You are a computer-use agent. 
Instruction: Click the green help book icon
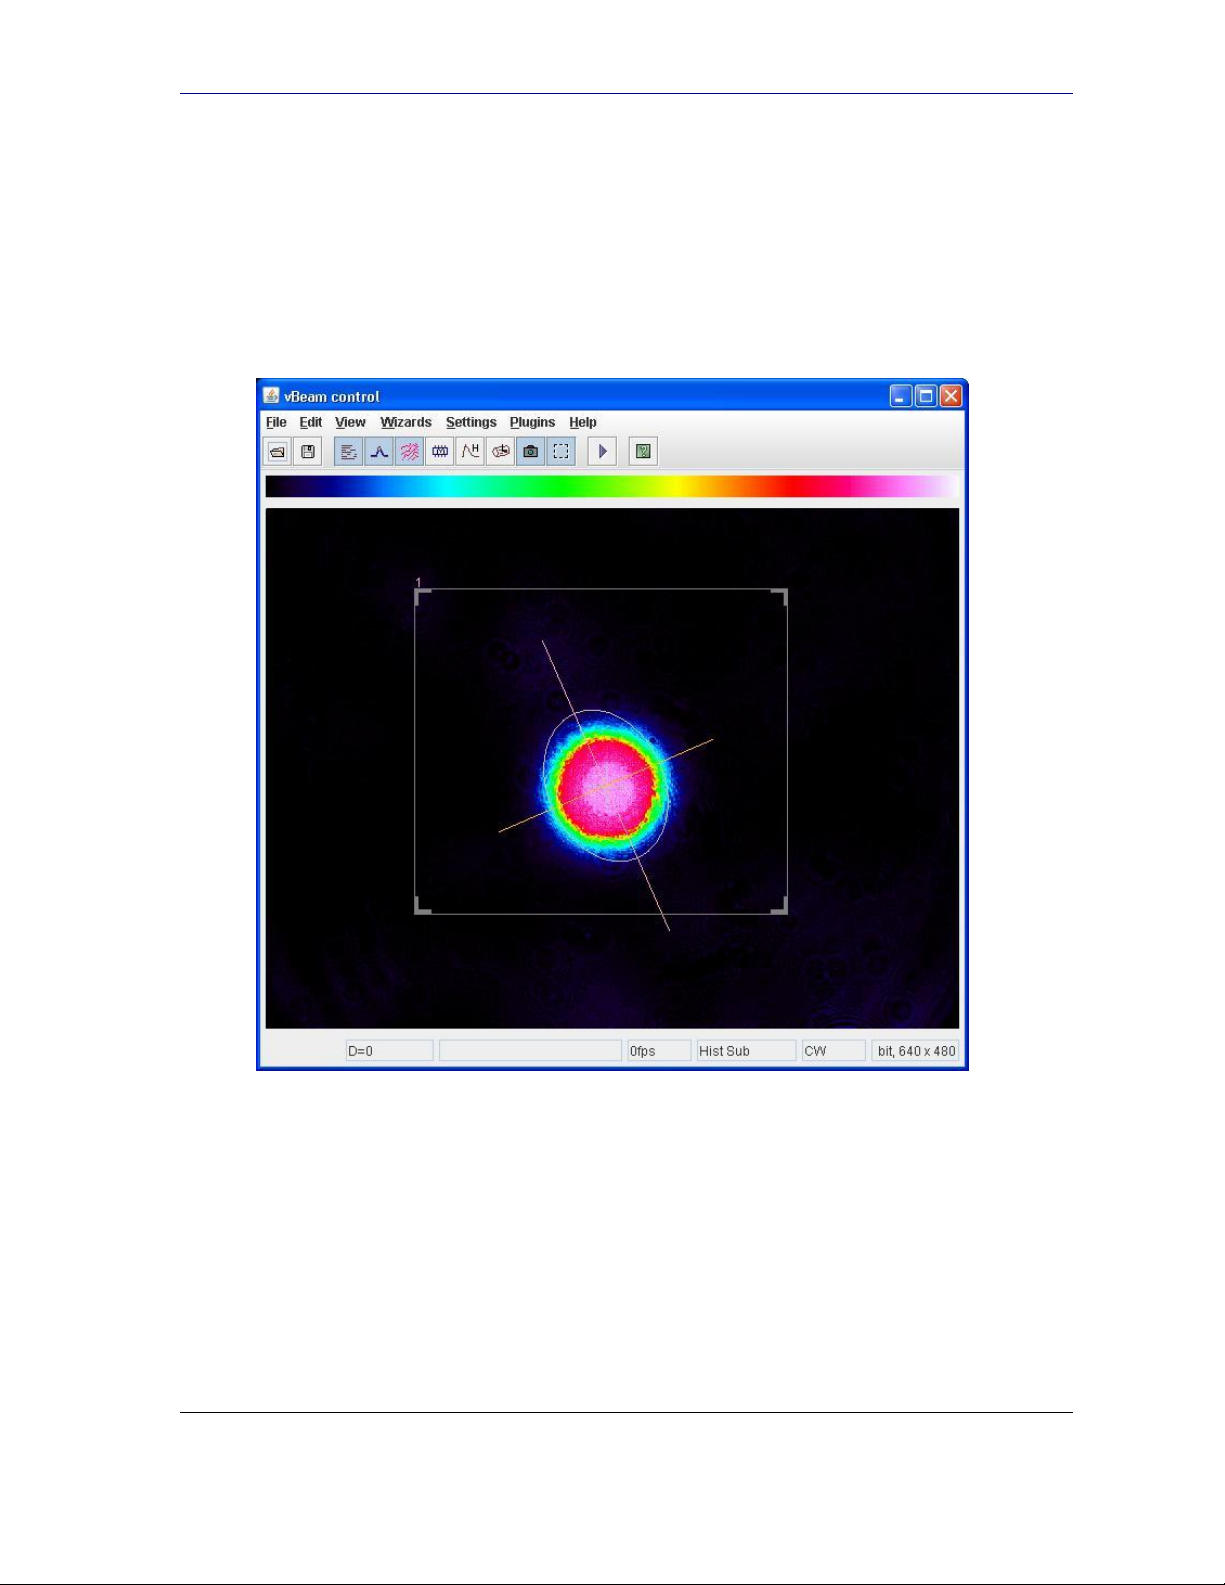pyautogui.click(x=643, y=452)
